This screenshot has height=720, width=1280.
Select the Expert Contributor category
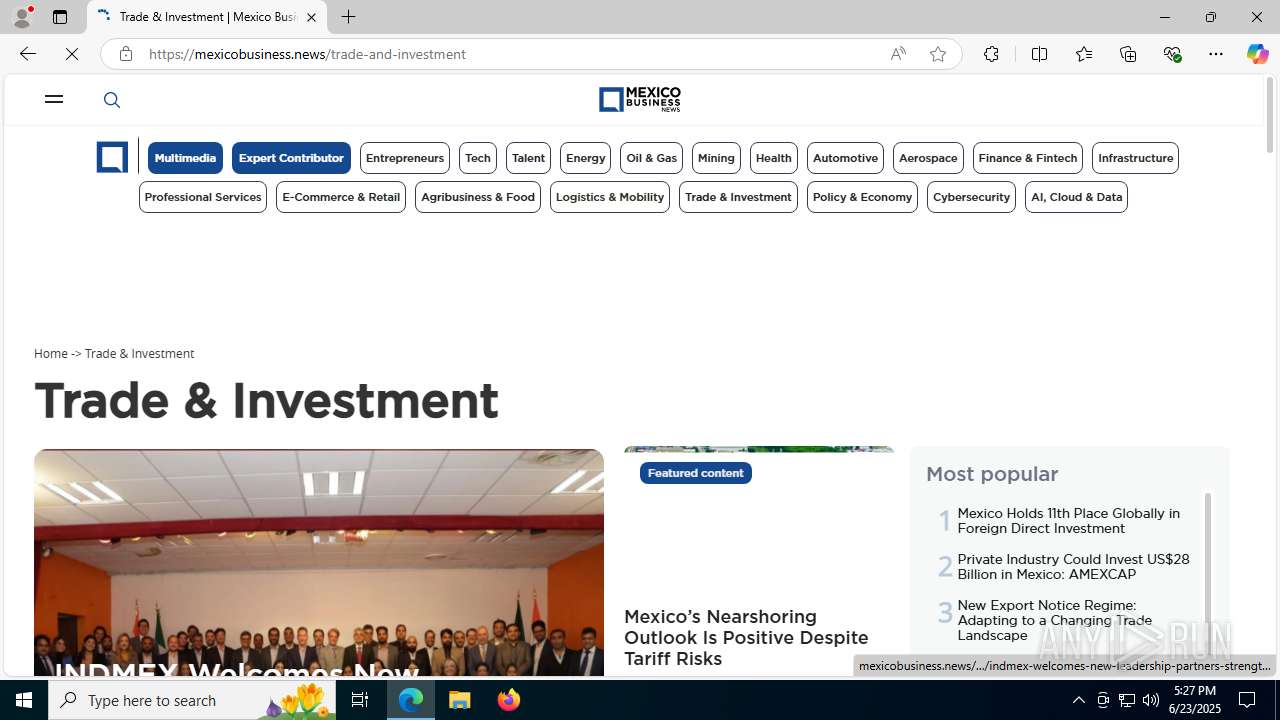(x=291, y=158)
